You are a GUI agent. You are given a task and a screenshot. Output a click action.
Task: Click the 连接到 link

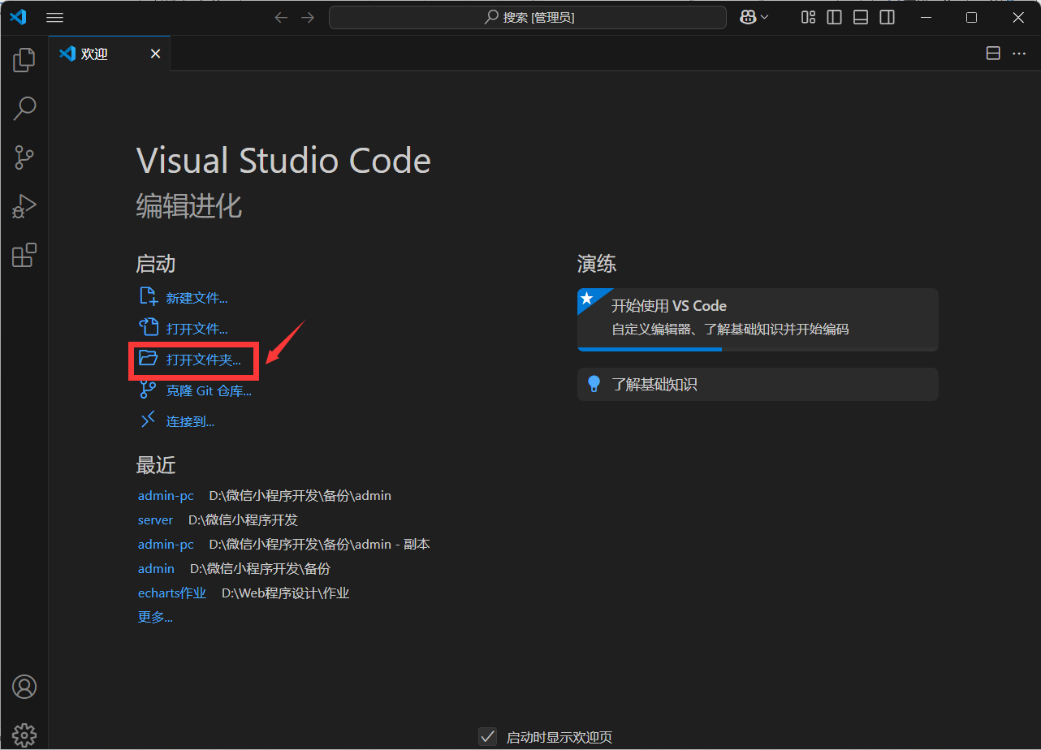[190, 422]
